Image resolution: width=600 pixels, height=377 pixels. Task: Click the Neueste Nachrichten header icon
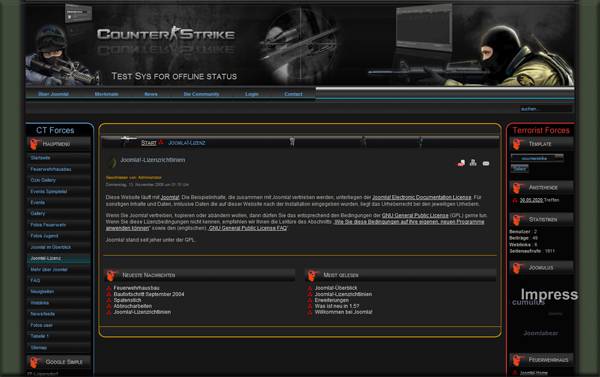[x=111, y=275]
